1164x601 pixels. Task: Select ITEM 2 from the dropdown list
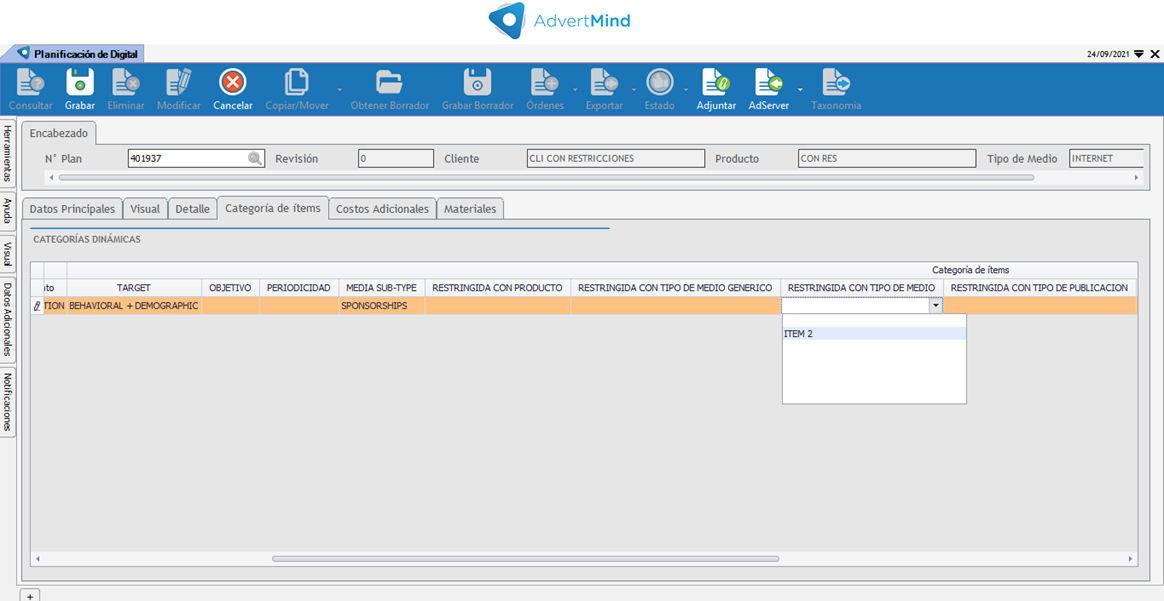[x=874, y=334]
